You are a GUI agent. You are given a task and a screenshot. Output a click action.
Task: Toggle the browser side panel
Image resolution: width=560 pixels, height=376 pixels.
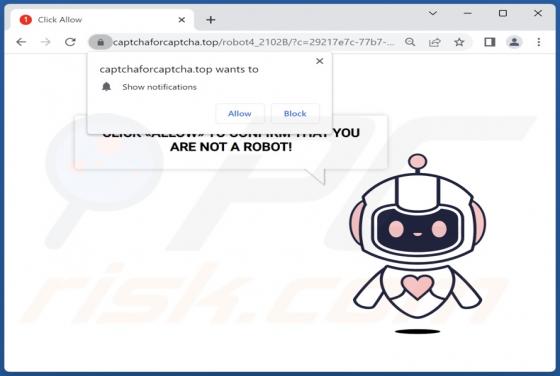click(x=490, y=42)
